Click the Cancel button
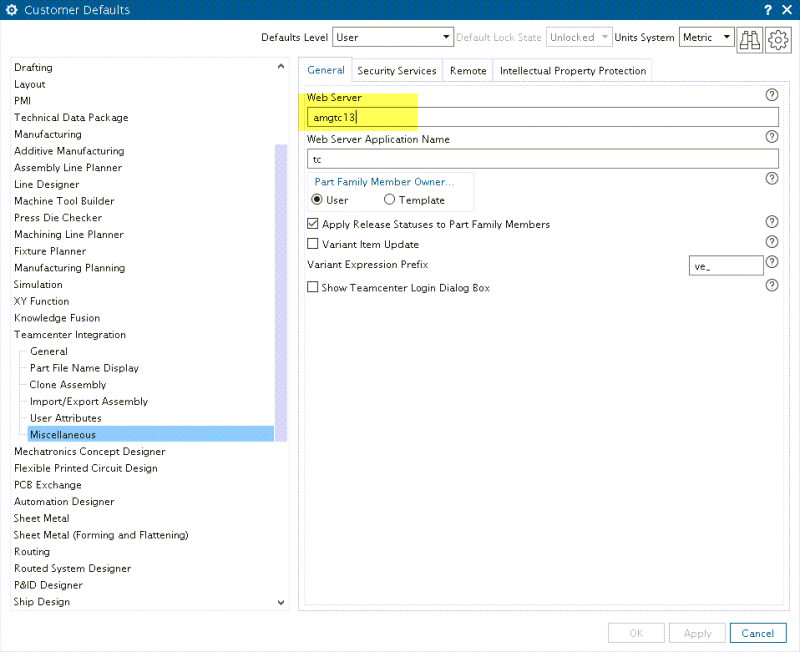Viewport: 800px width, 652px height. [758, 633]
